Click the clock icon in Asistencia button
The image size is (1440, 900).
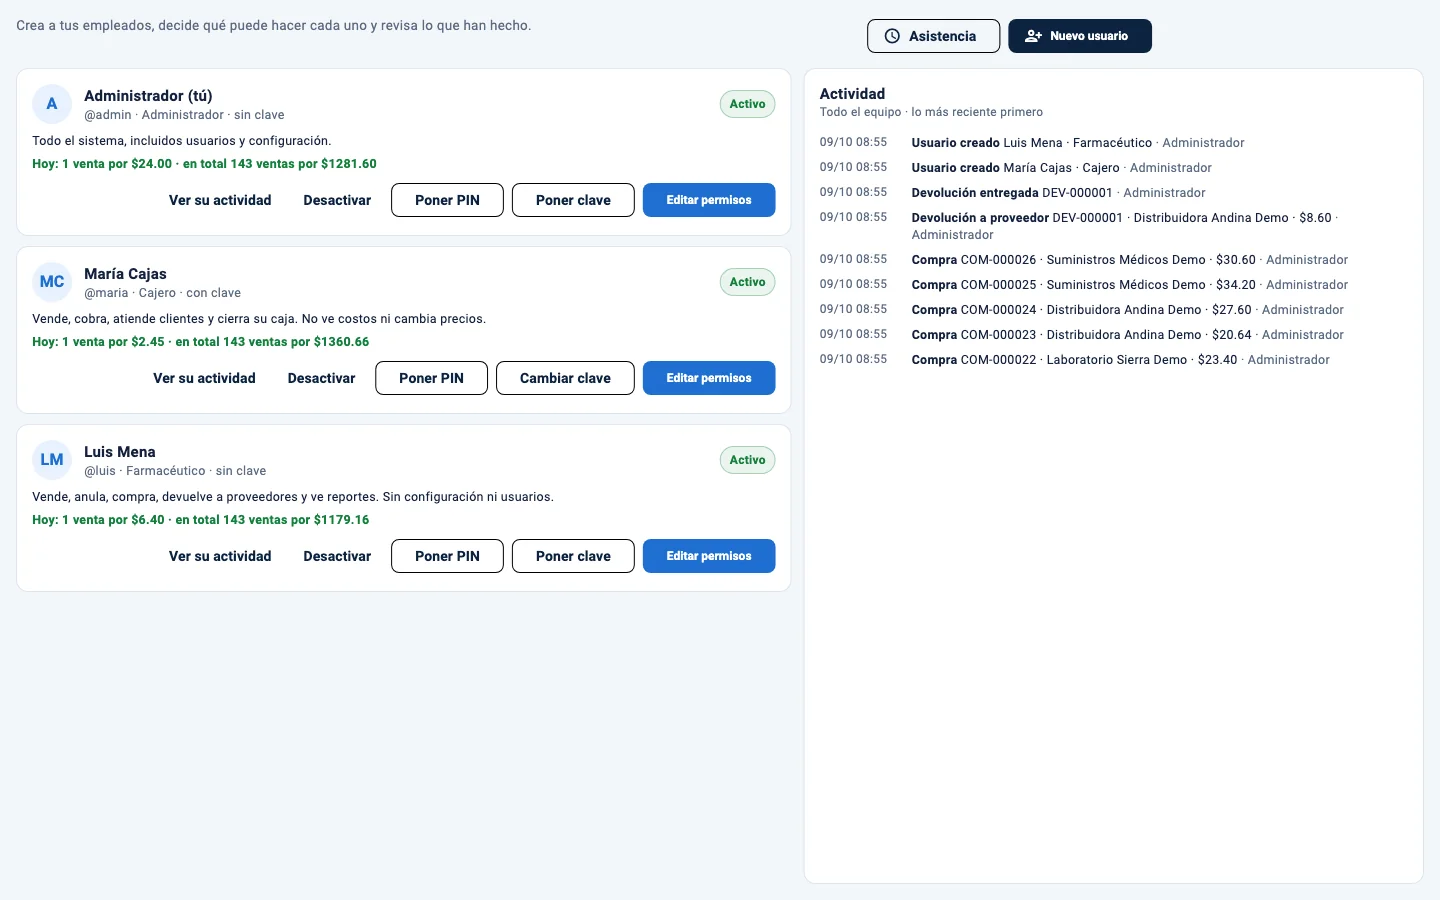[892, 36]
